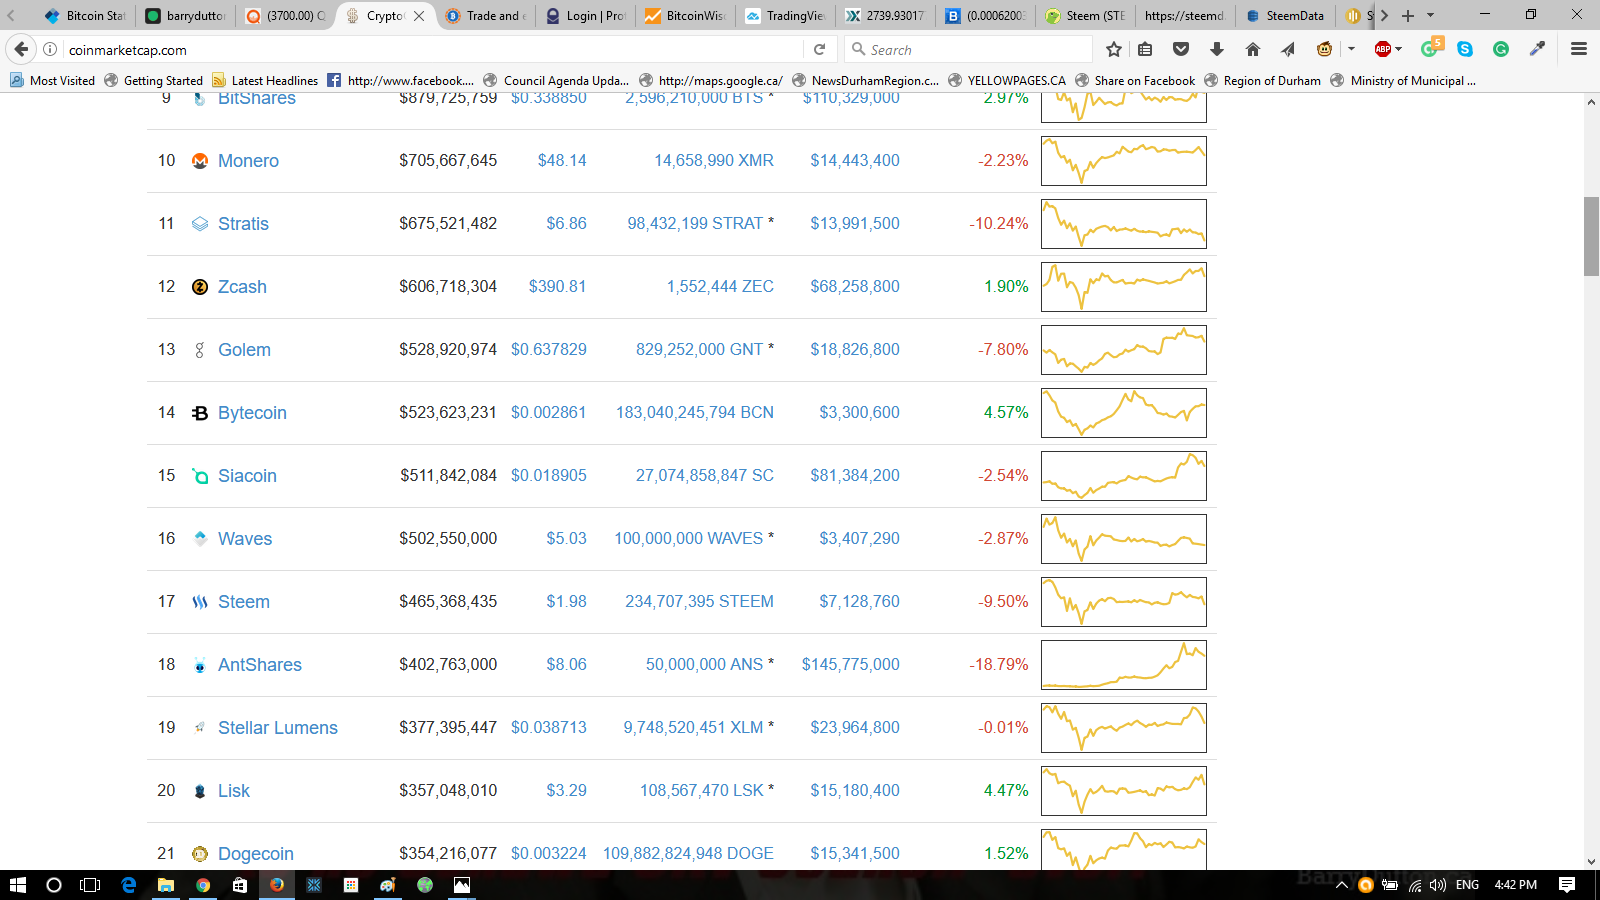Switch to the TradingView tab
Viewport: 1600px width, 900px height.
pyautogui.click(x=785, y=15)
